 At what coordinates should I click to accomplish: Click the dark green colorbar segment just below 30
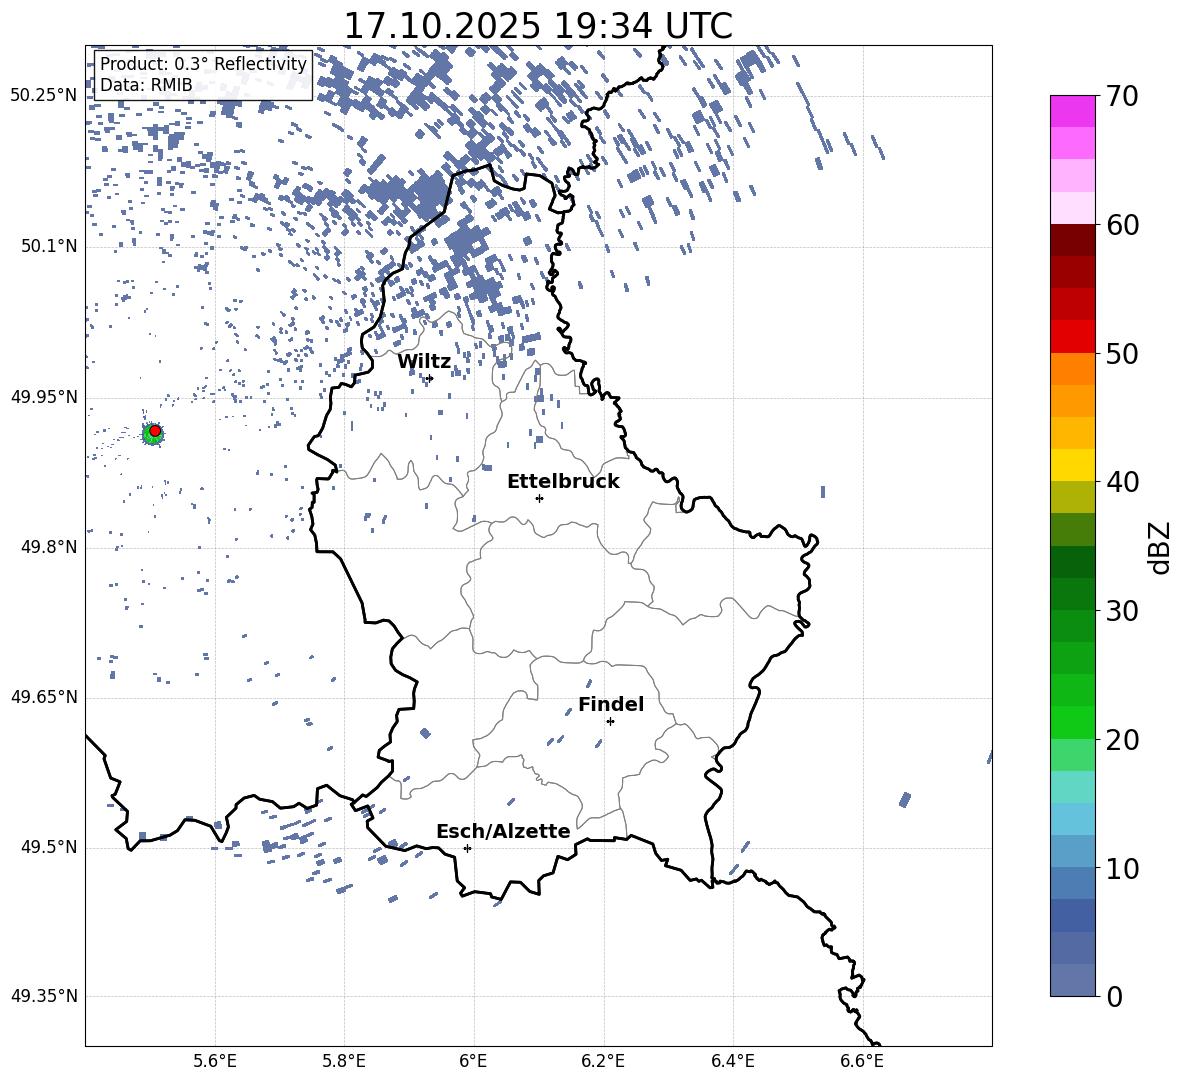click(1072, 626)
